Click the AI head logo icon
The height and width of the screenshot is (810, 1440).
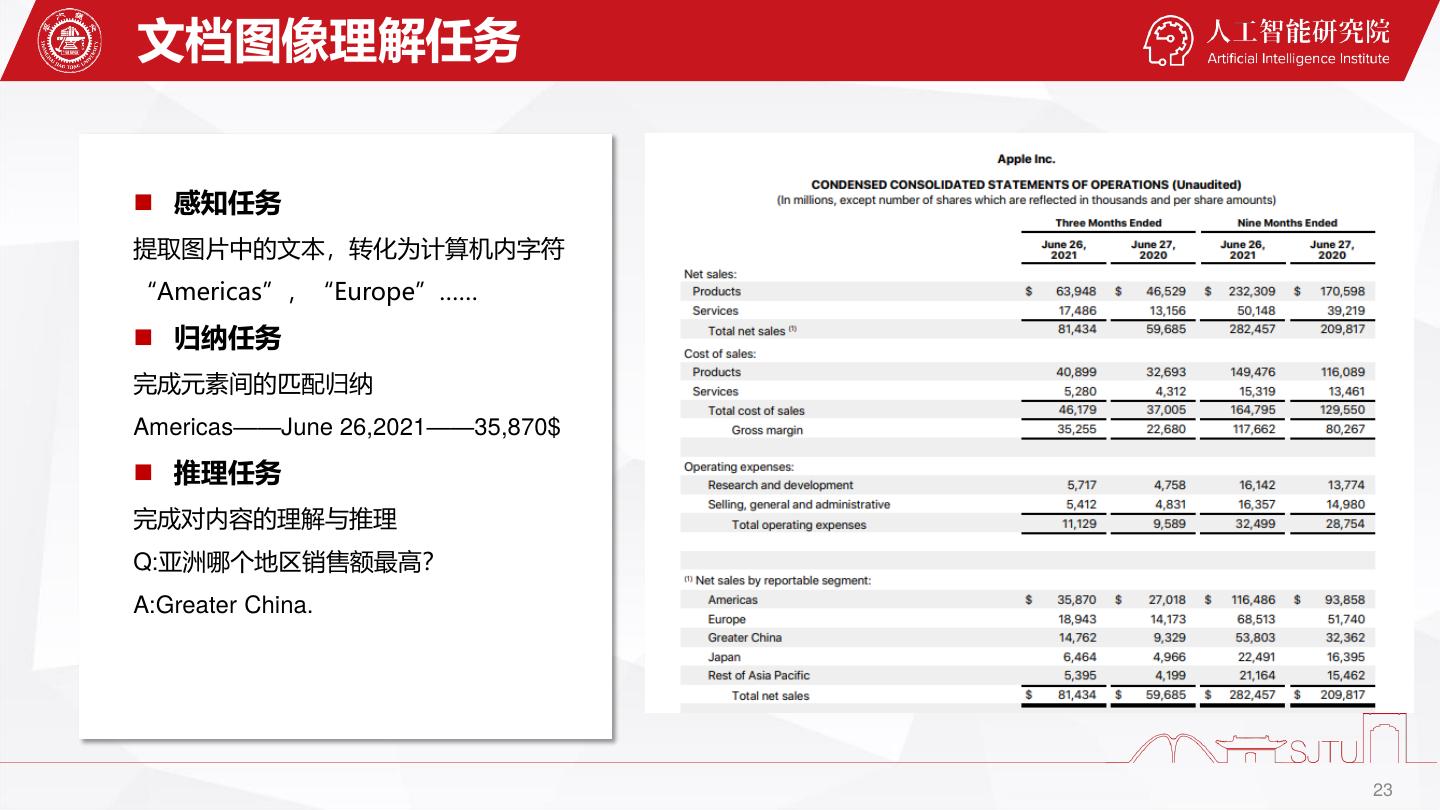[x=1170, y=42]
